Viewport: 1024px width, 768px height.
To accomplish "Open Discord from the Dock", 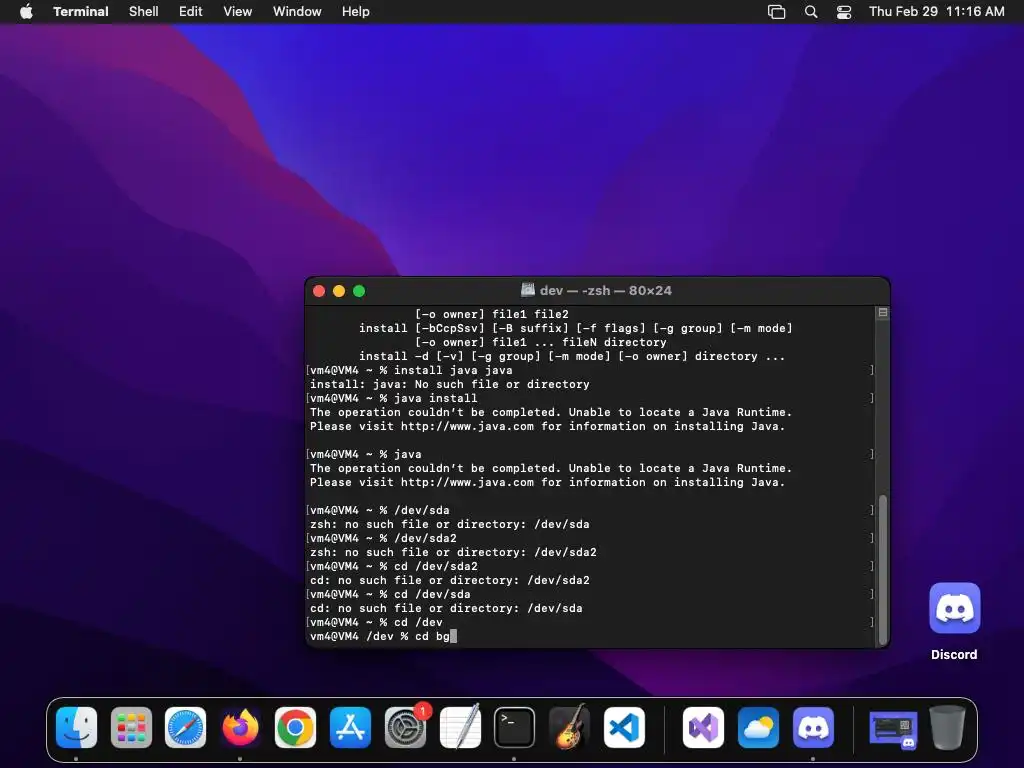I will click(813, 727).
